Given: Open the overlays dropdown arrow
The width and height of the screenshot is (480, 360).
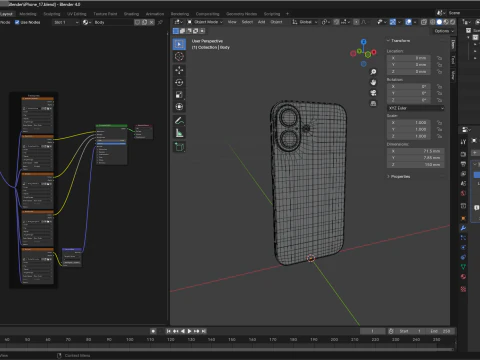Looking at the screenshot, I should 415,22.
